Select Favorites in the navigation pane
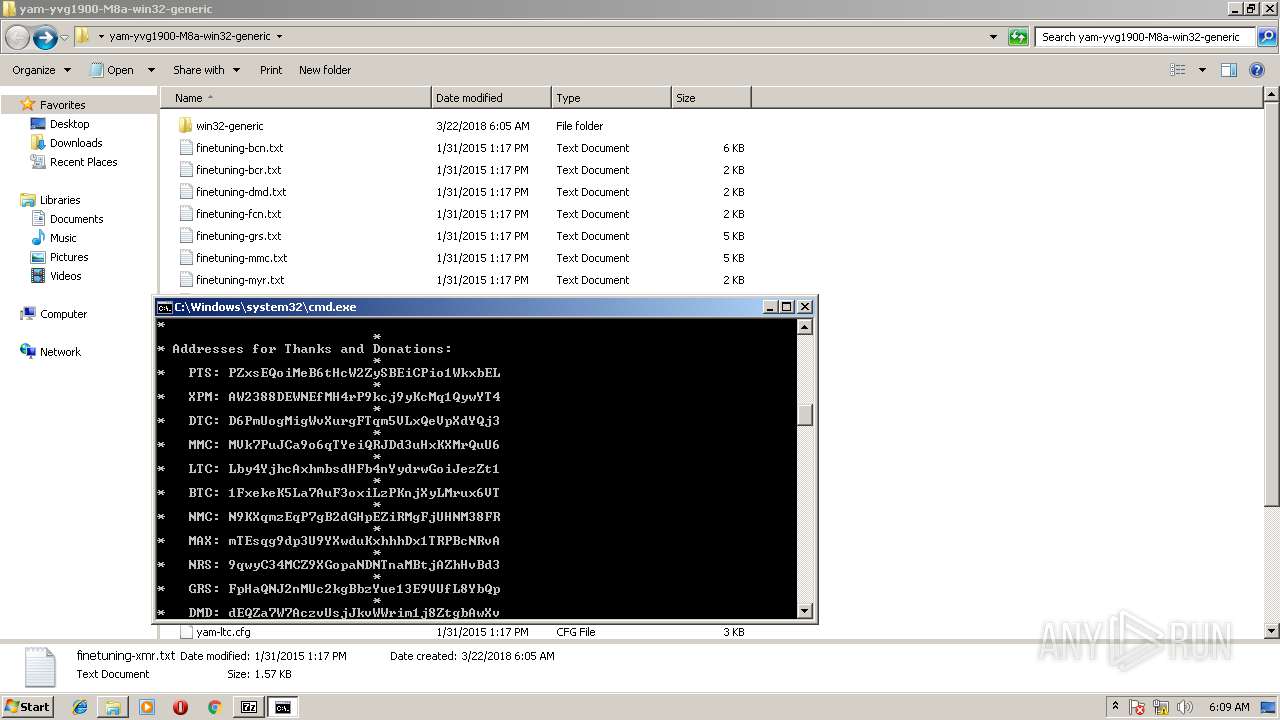This screenshot has height=720, width=1280. tap(62, 105)
